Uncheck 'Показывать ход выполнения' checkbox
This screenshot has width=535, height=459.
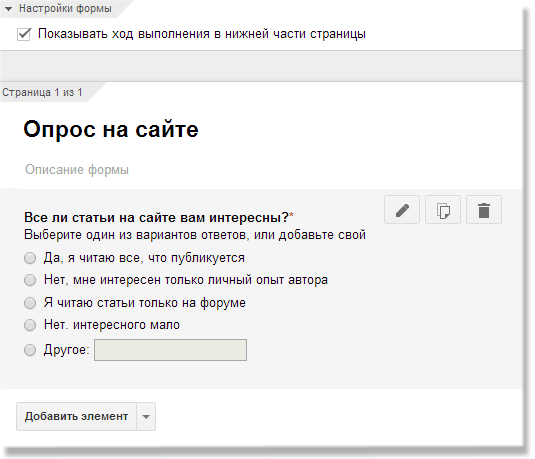pos(24,34)
